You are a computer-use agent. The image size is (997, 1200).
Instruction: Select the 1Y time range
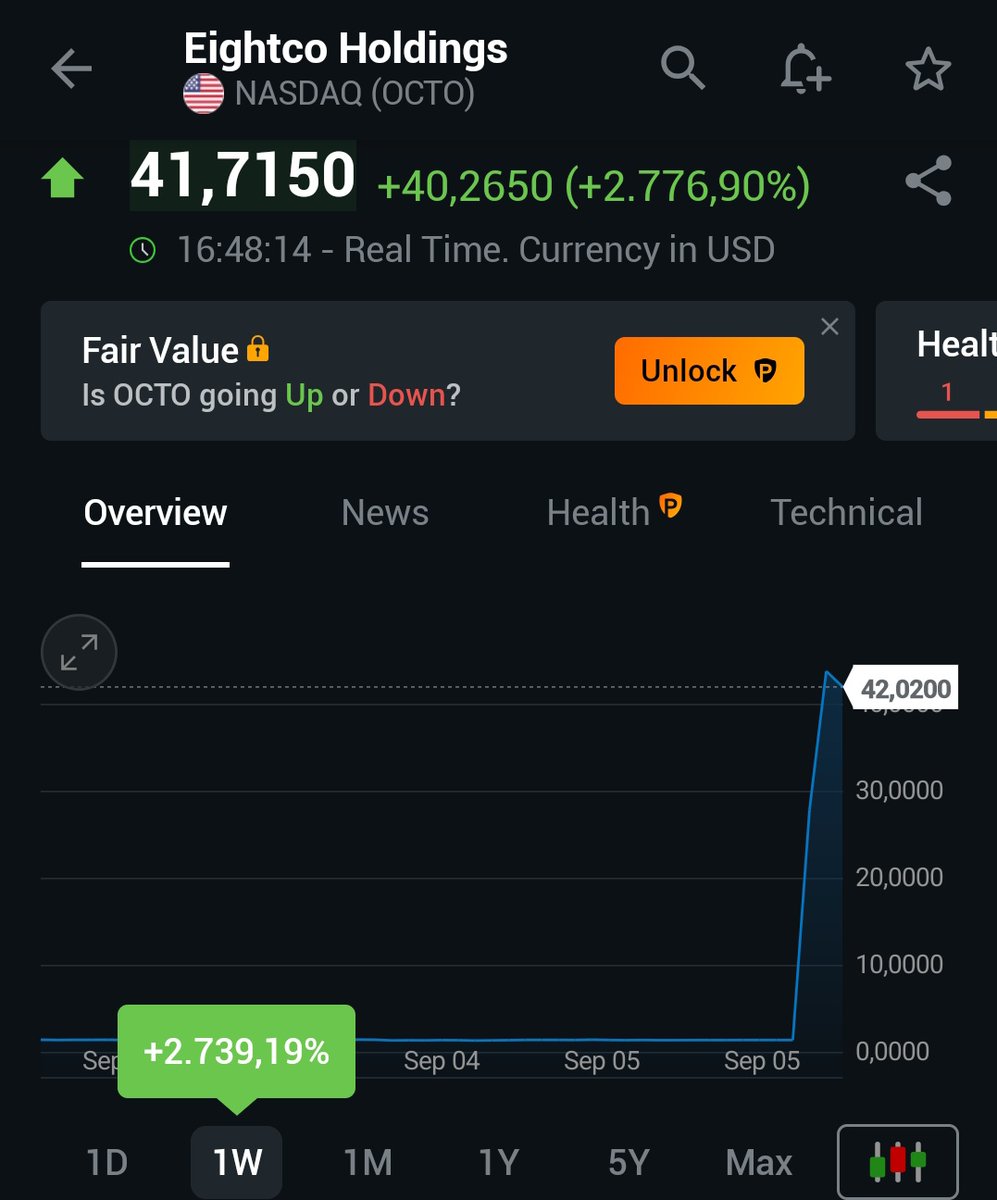(498, 1163)
